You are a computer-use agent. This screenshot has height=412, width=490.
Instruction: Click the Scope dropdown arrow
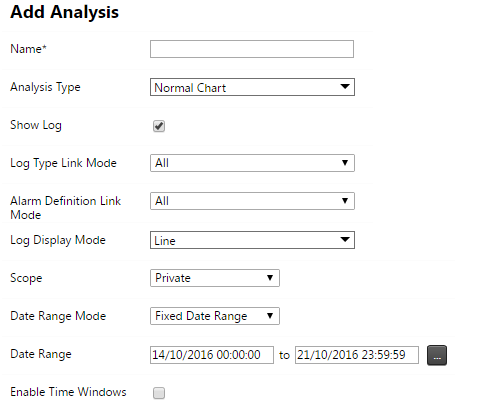point(270,278)
